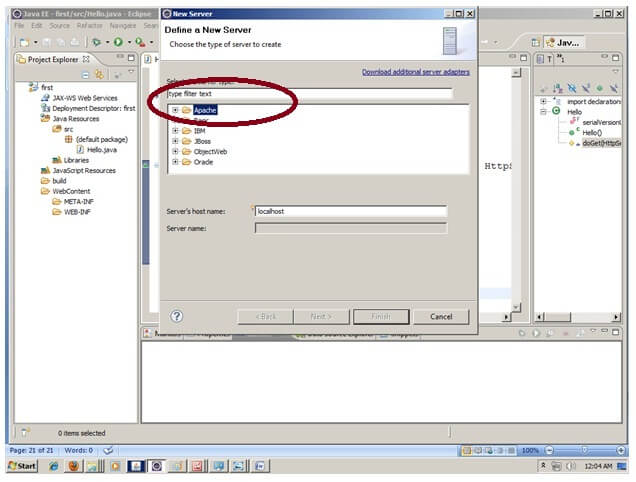The width and height of the screenshot is (636, 482).
Task: Collapse the Hello class node in Outline
Action: [x=544, y=112]
